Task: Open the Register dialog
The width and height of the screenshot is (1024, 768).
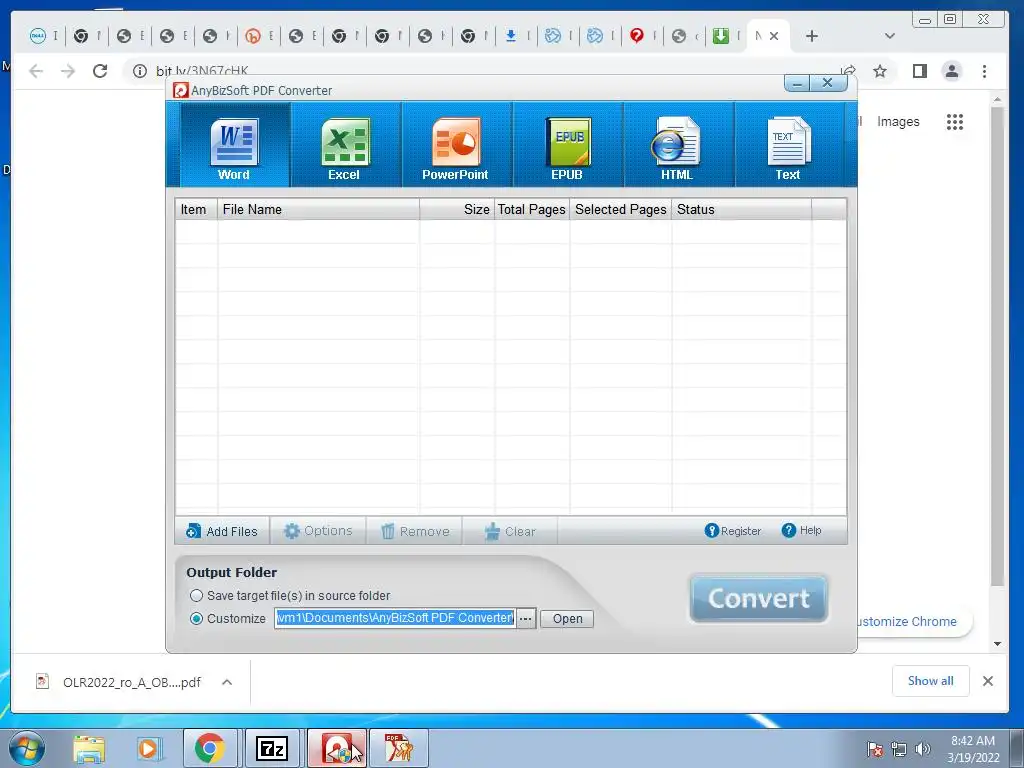Action: (x=733, y=531)
